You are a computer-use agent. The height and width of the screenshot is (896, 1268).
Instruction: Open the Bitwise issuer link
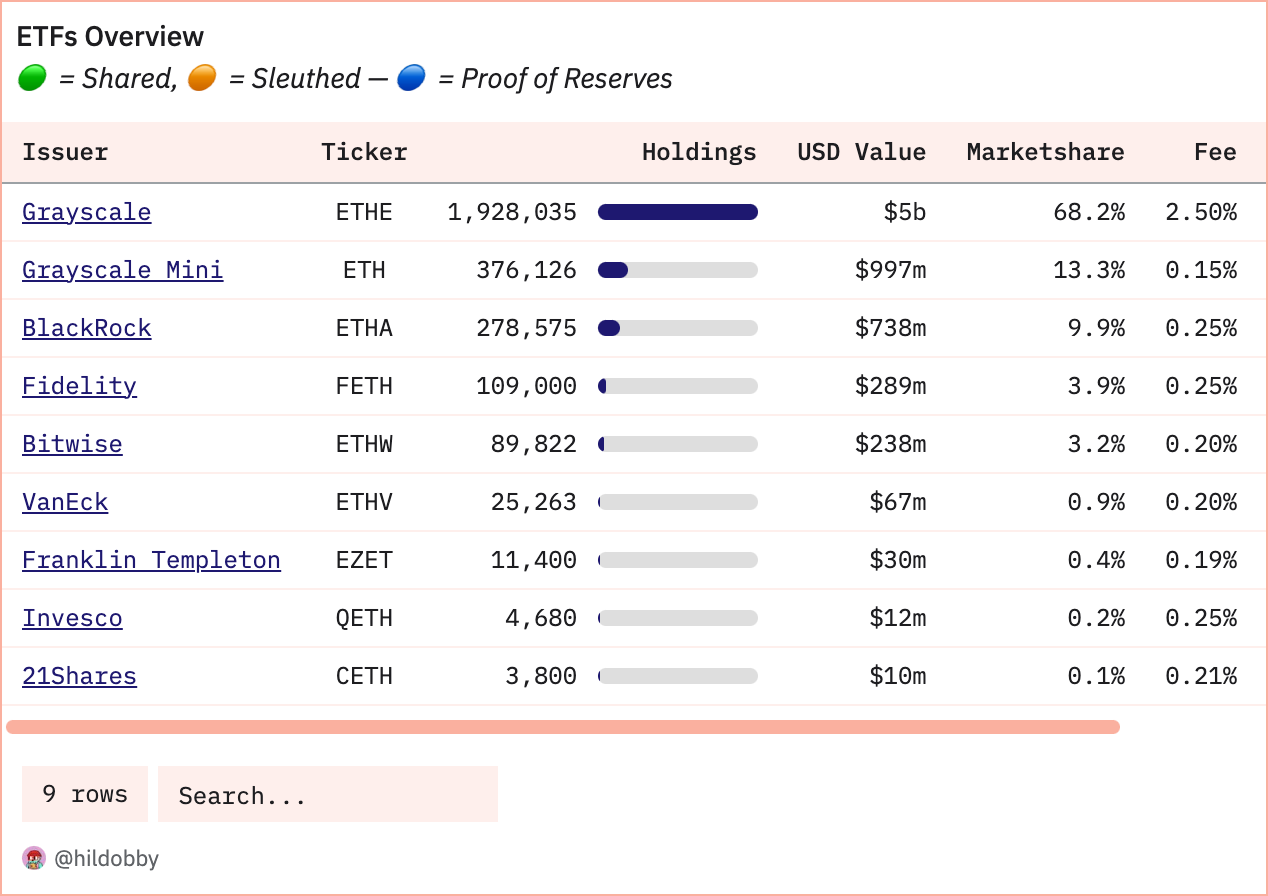coord(72,444)
